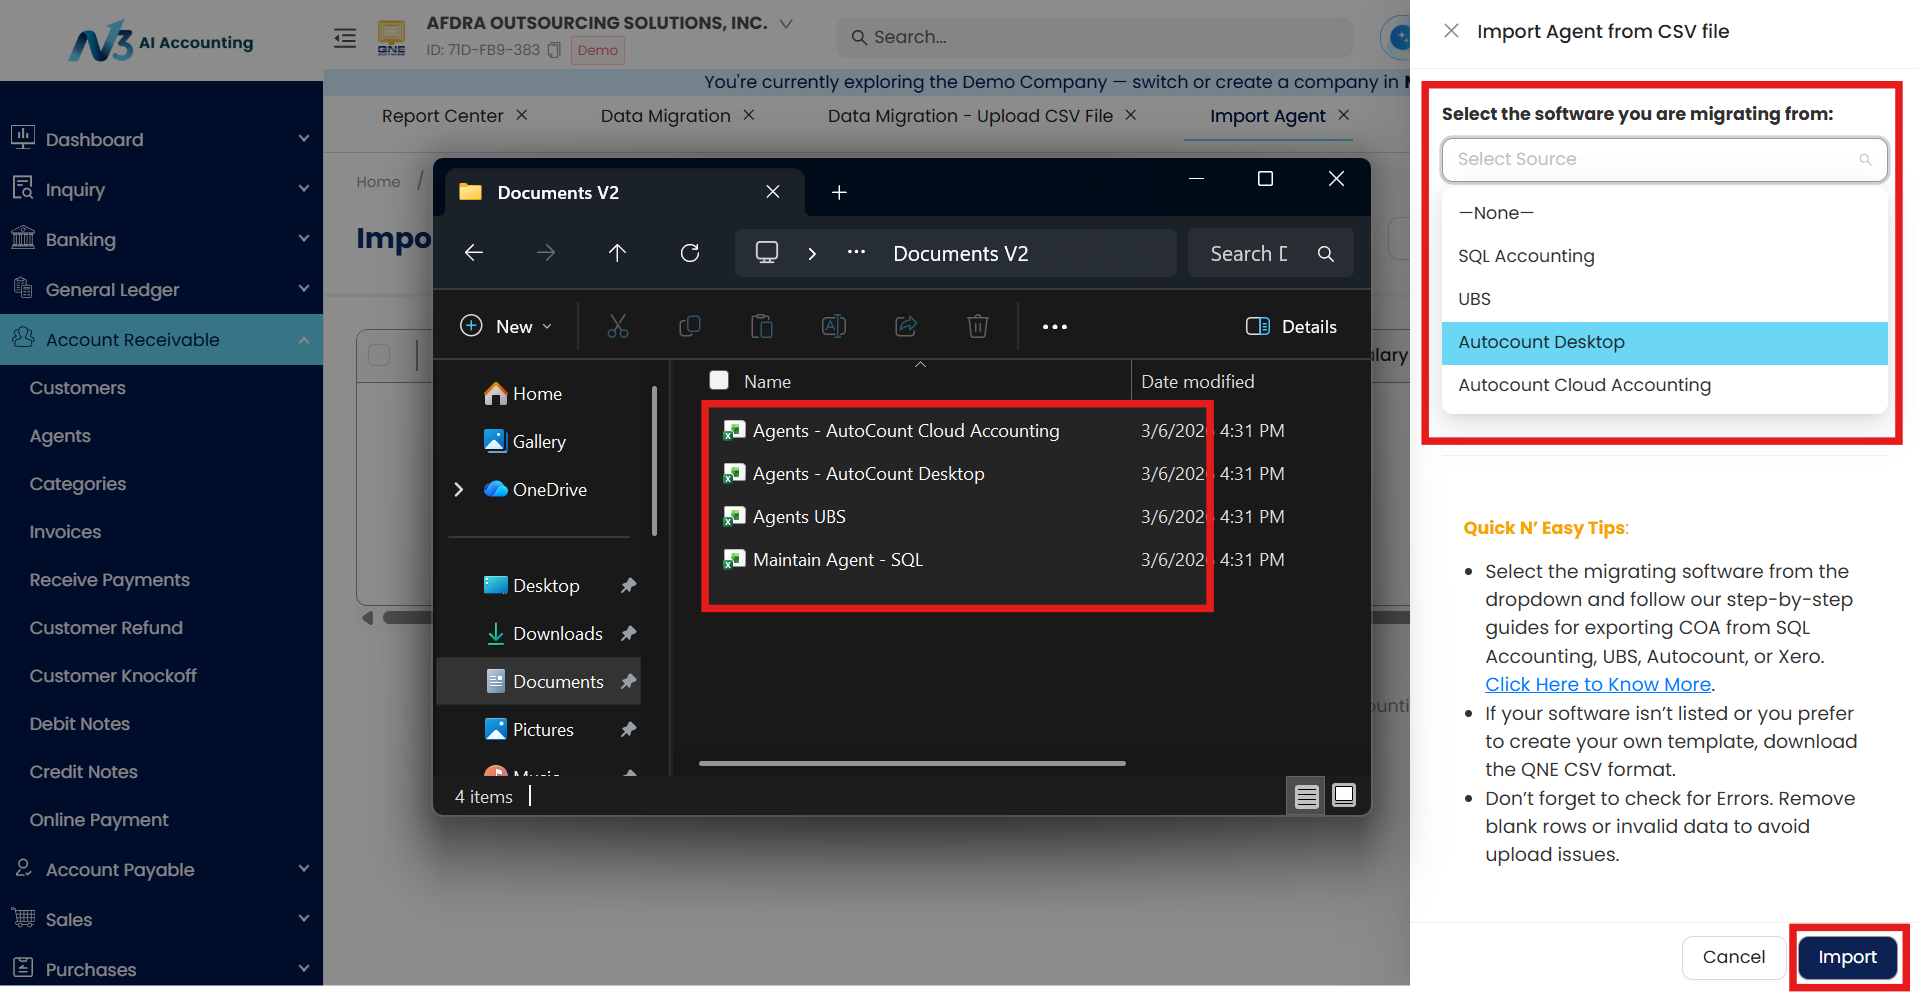
Task: Go back in File Explorer
Action: (474, 253)
